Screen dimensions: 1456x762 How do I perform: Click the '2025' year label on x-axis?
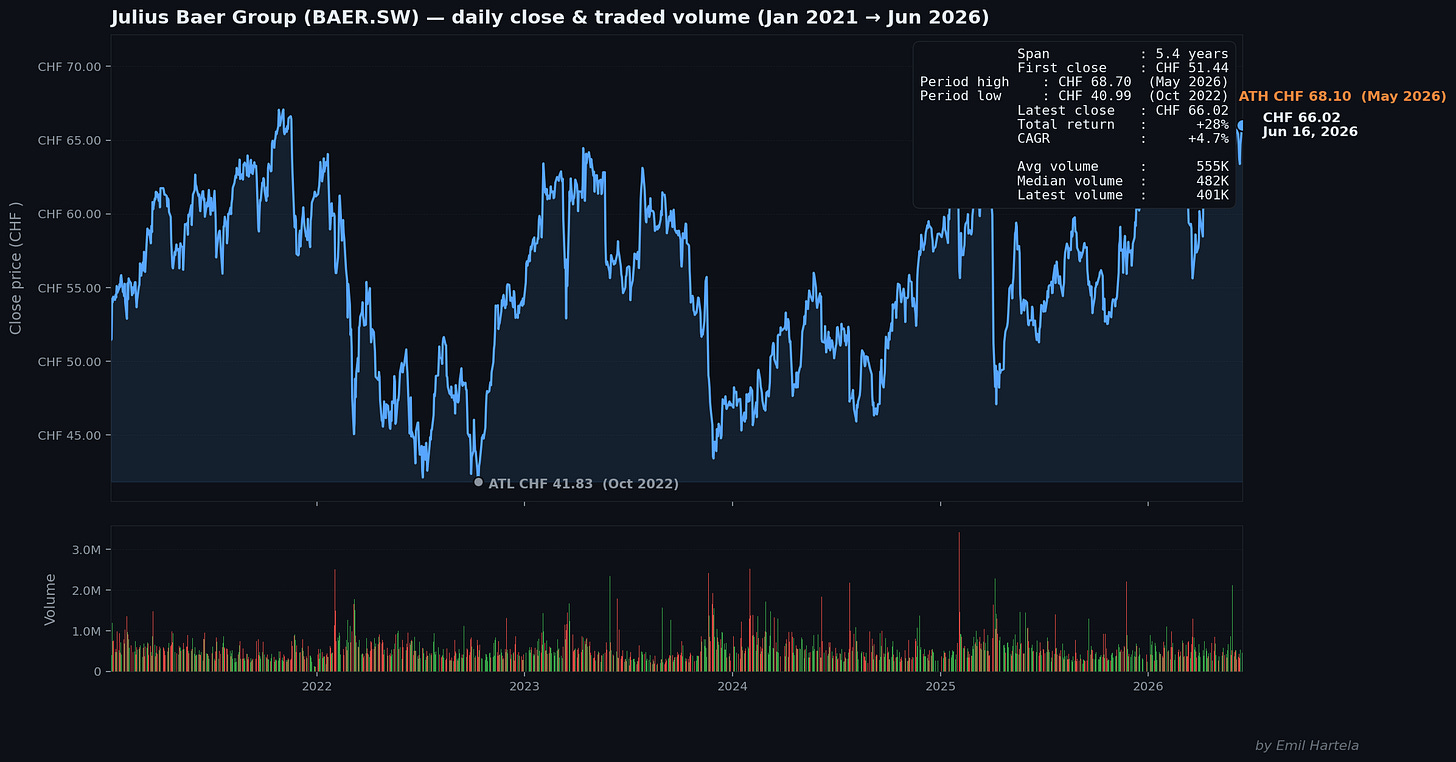pyautogui.click(x=941, y=686)
